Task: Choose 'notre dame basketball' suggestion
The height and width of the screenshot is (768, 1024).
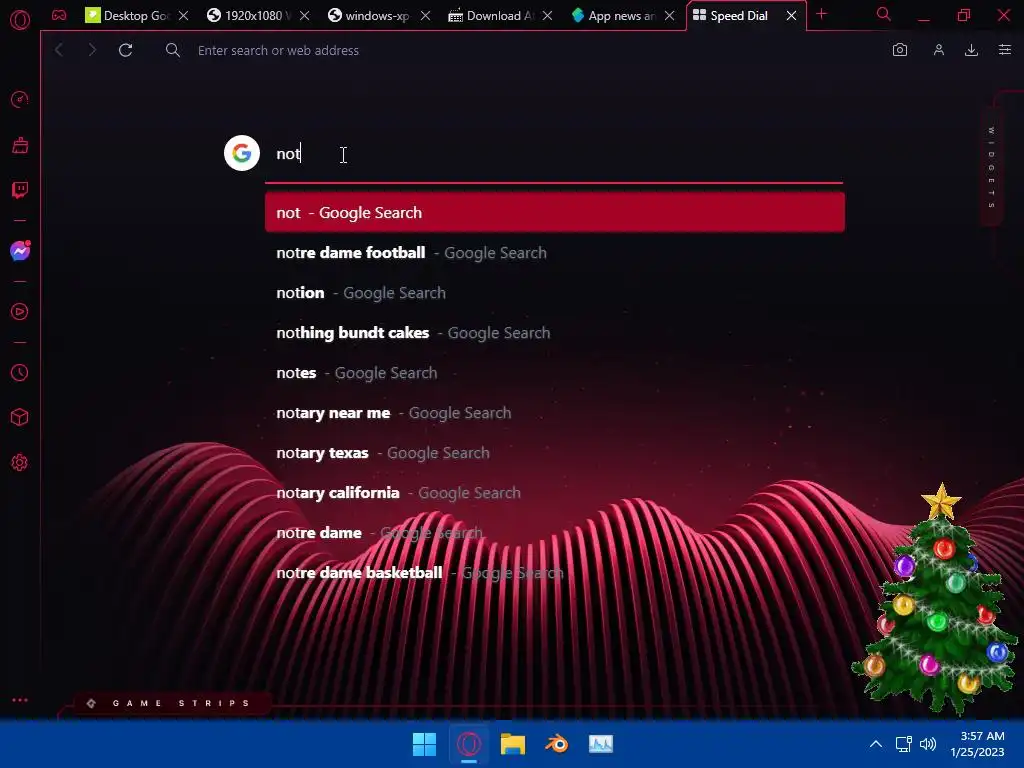Action: click(x=554, y=573)
